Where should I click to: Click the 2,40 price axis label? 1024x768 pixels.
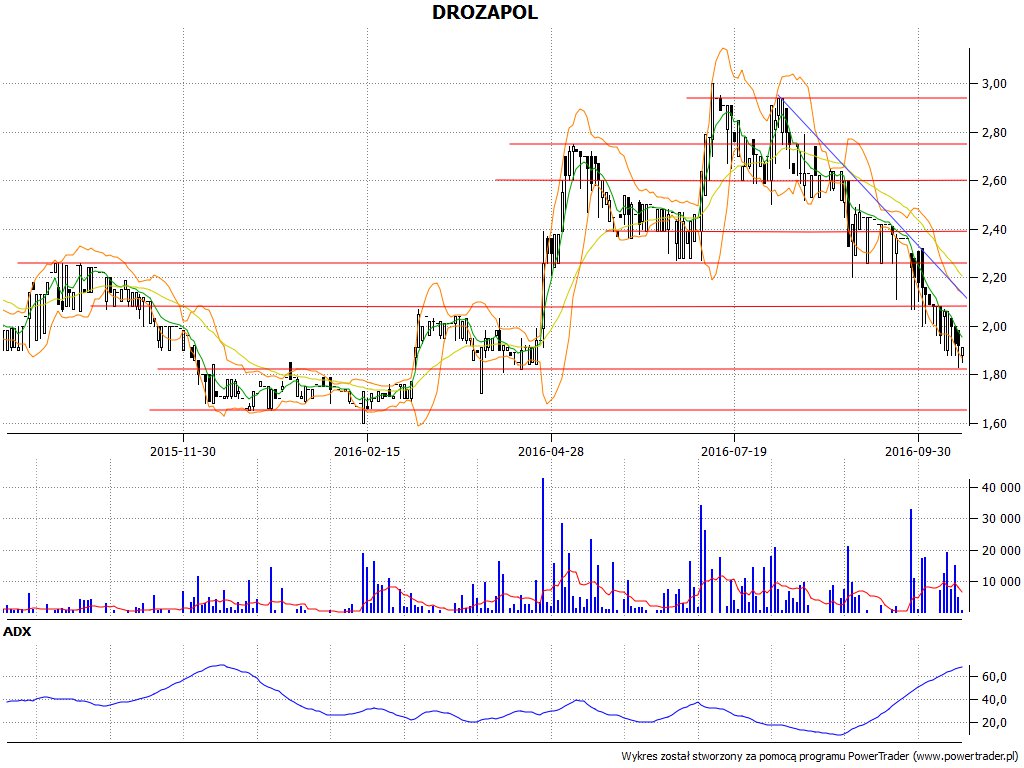(x=993, y=230)
